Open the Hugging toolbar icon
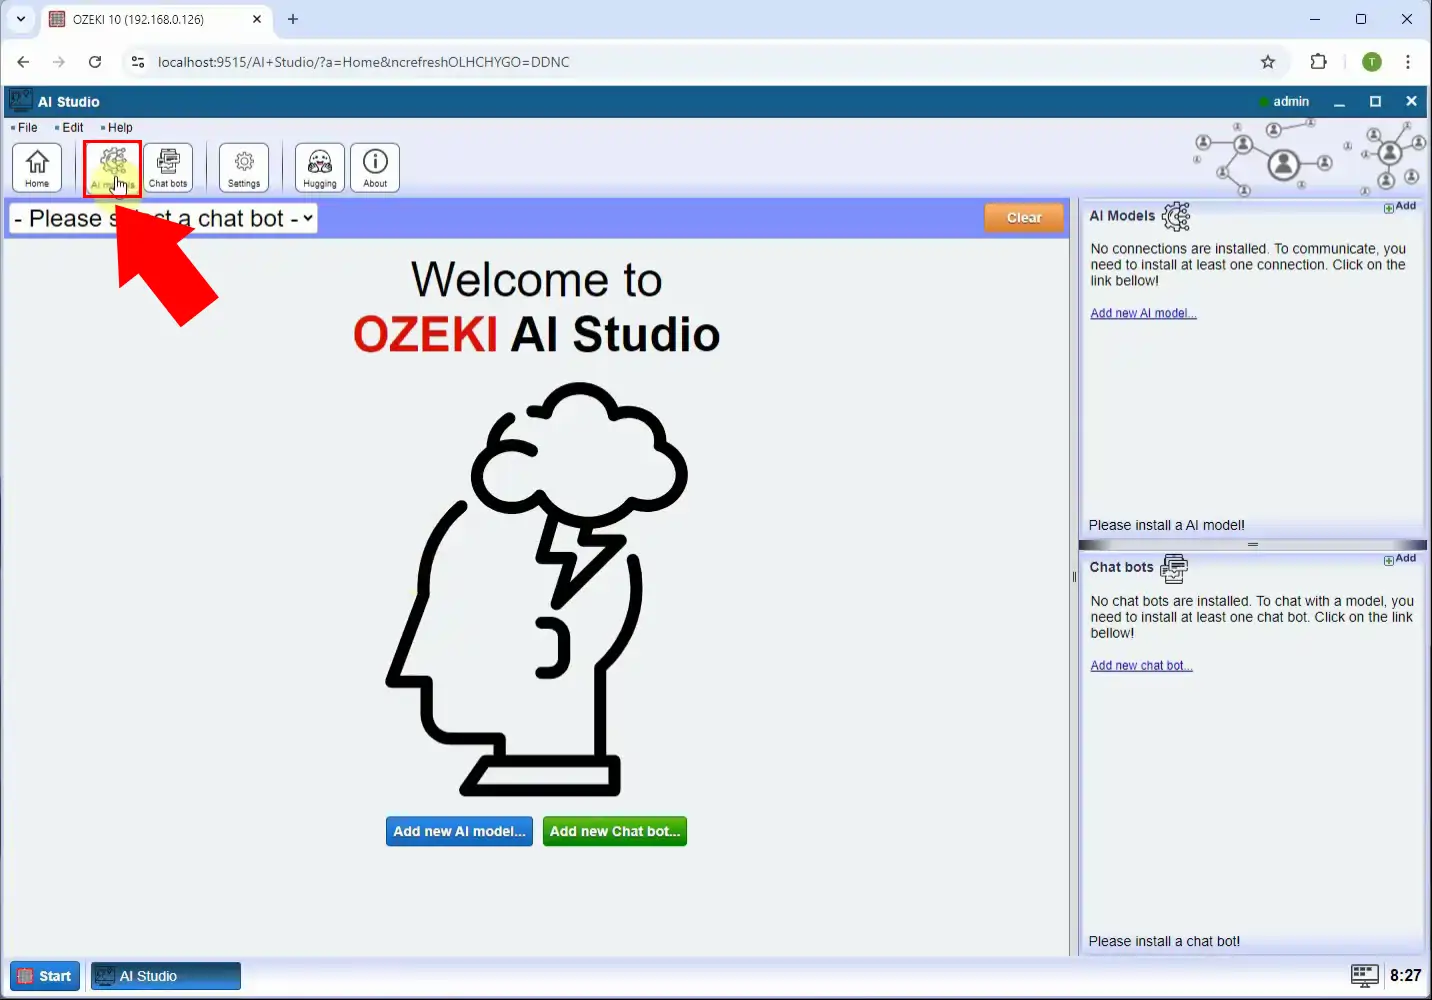Screen dimensions: 1432x1000 [320, 167]
